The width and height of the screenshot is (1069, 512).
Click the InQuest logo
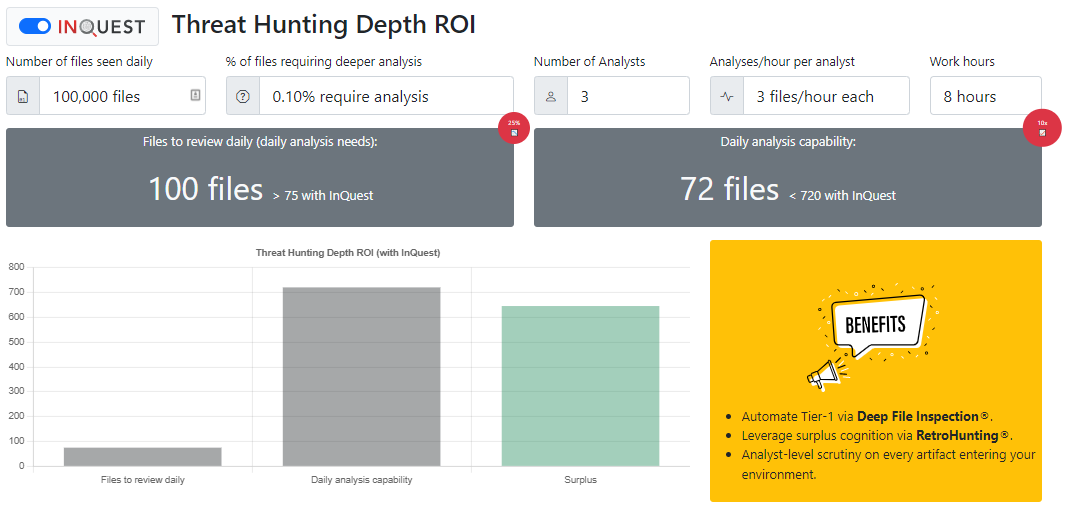click(x=102, y=27)
